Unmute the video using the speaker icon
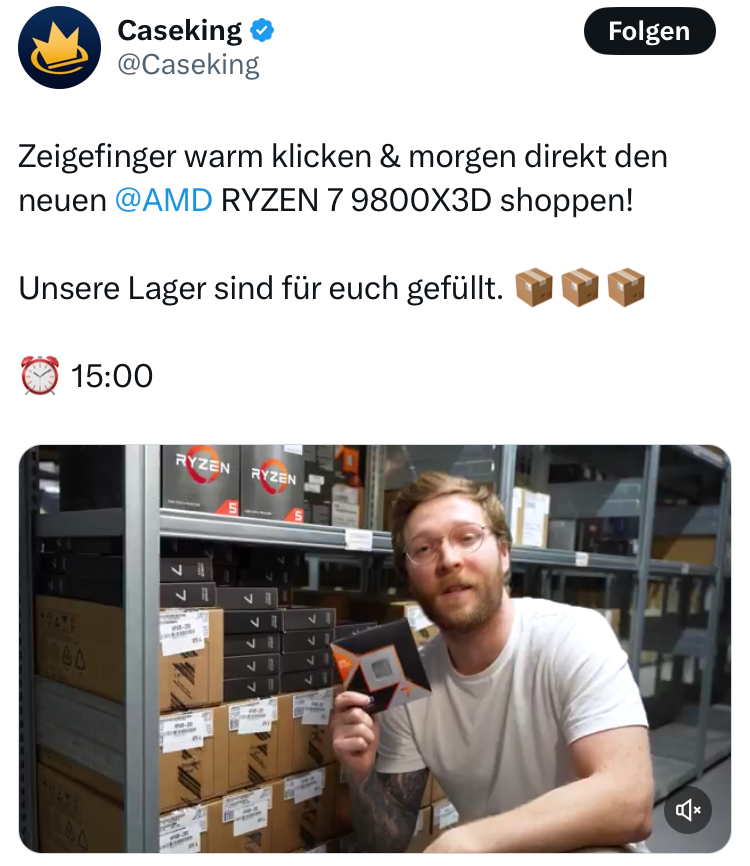This screenshot has height=866, width=750. pyautogui.click(x=688, y=810)
